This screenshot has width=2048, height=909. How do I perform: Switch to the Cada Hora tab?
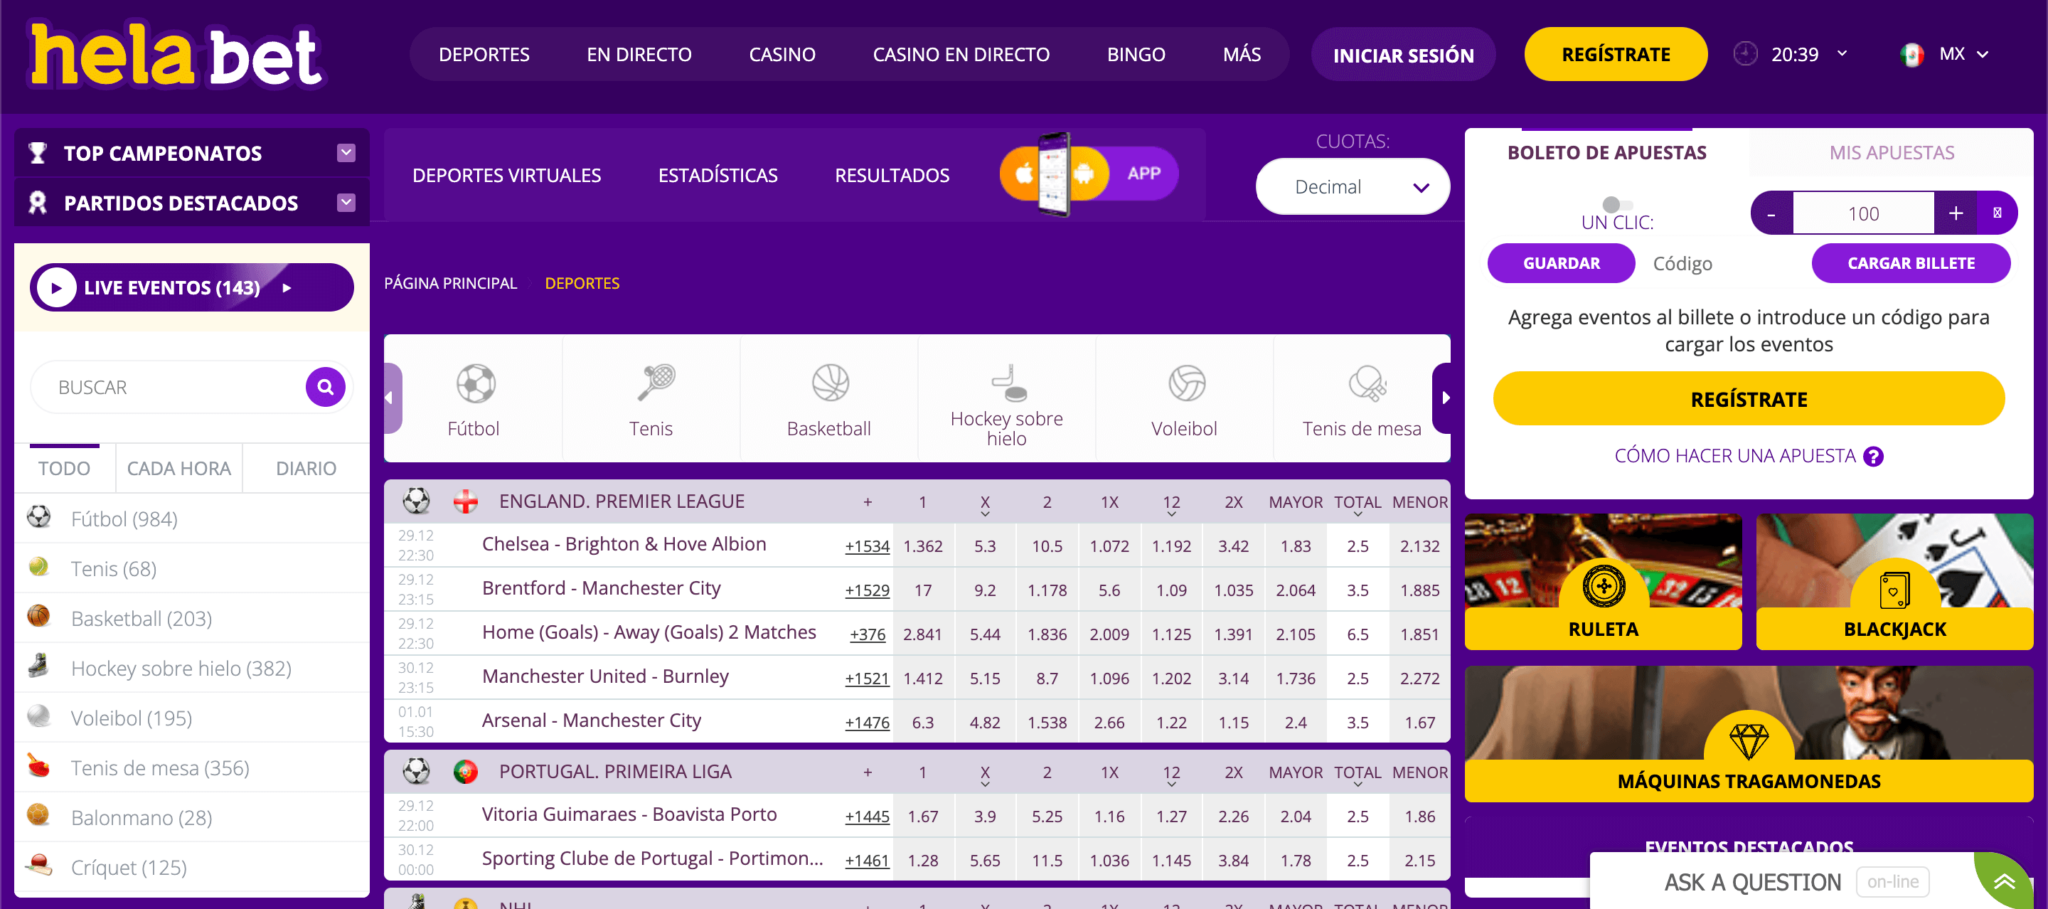point(179,468)
